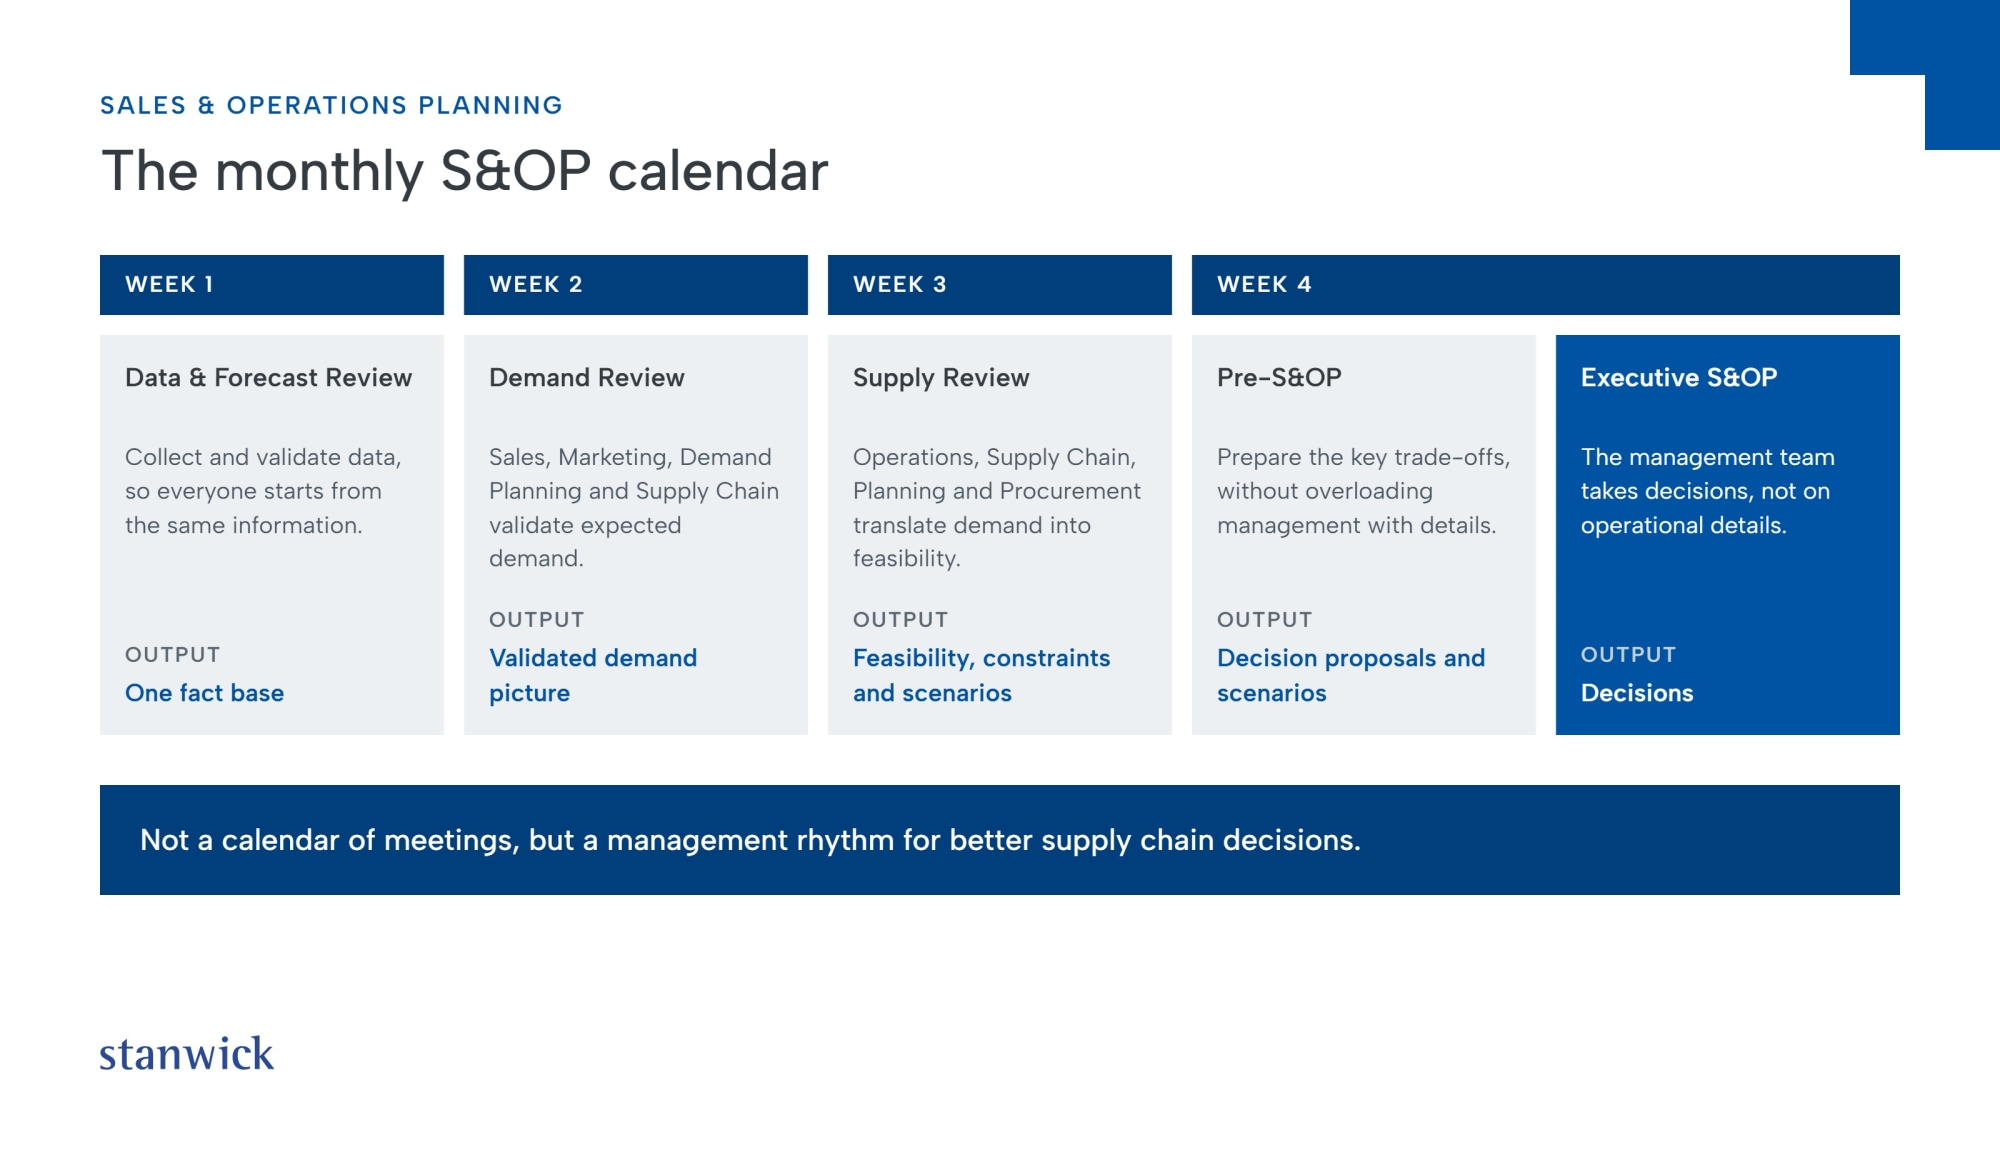Click OUTPUT label in Data & Forecast Review card
Viewport: 2000px width, 1150px height.
click(172, 655)
